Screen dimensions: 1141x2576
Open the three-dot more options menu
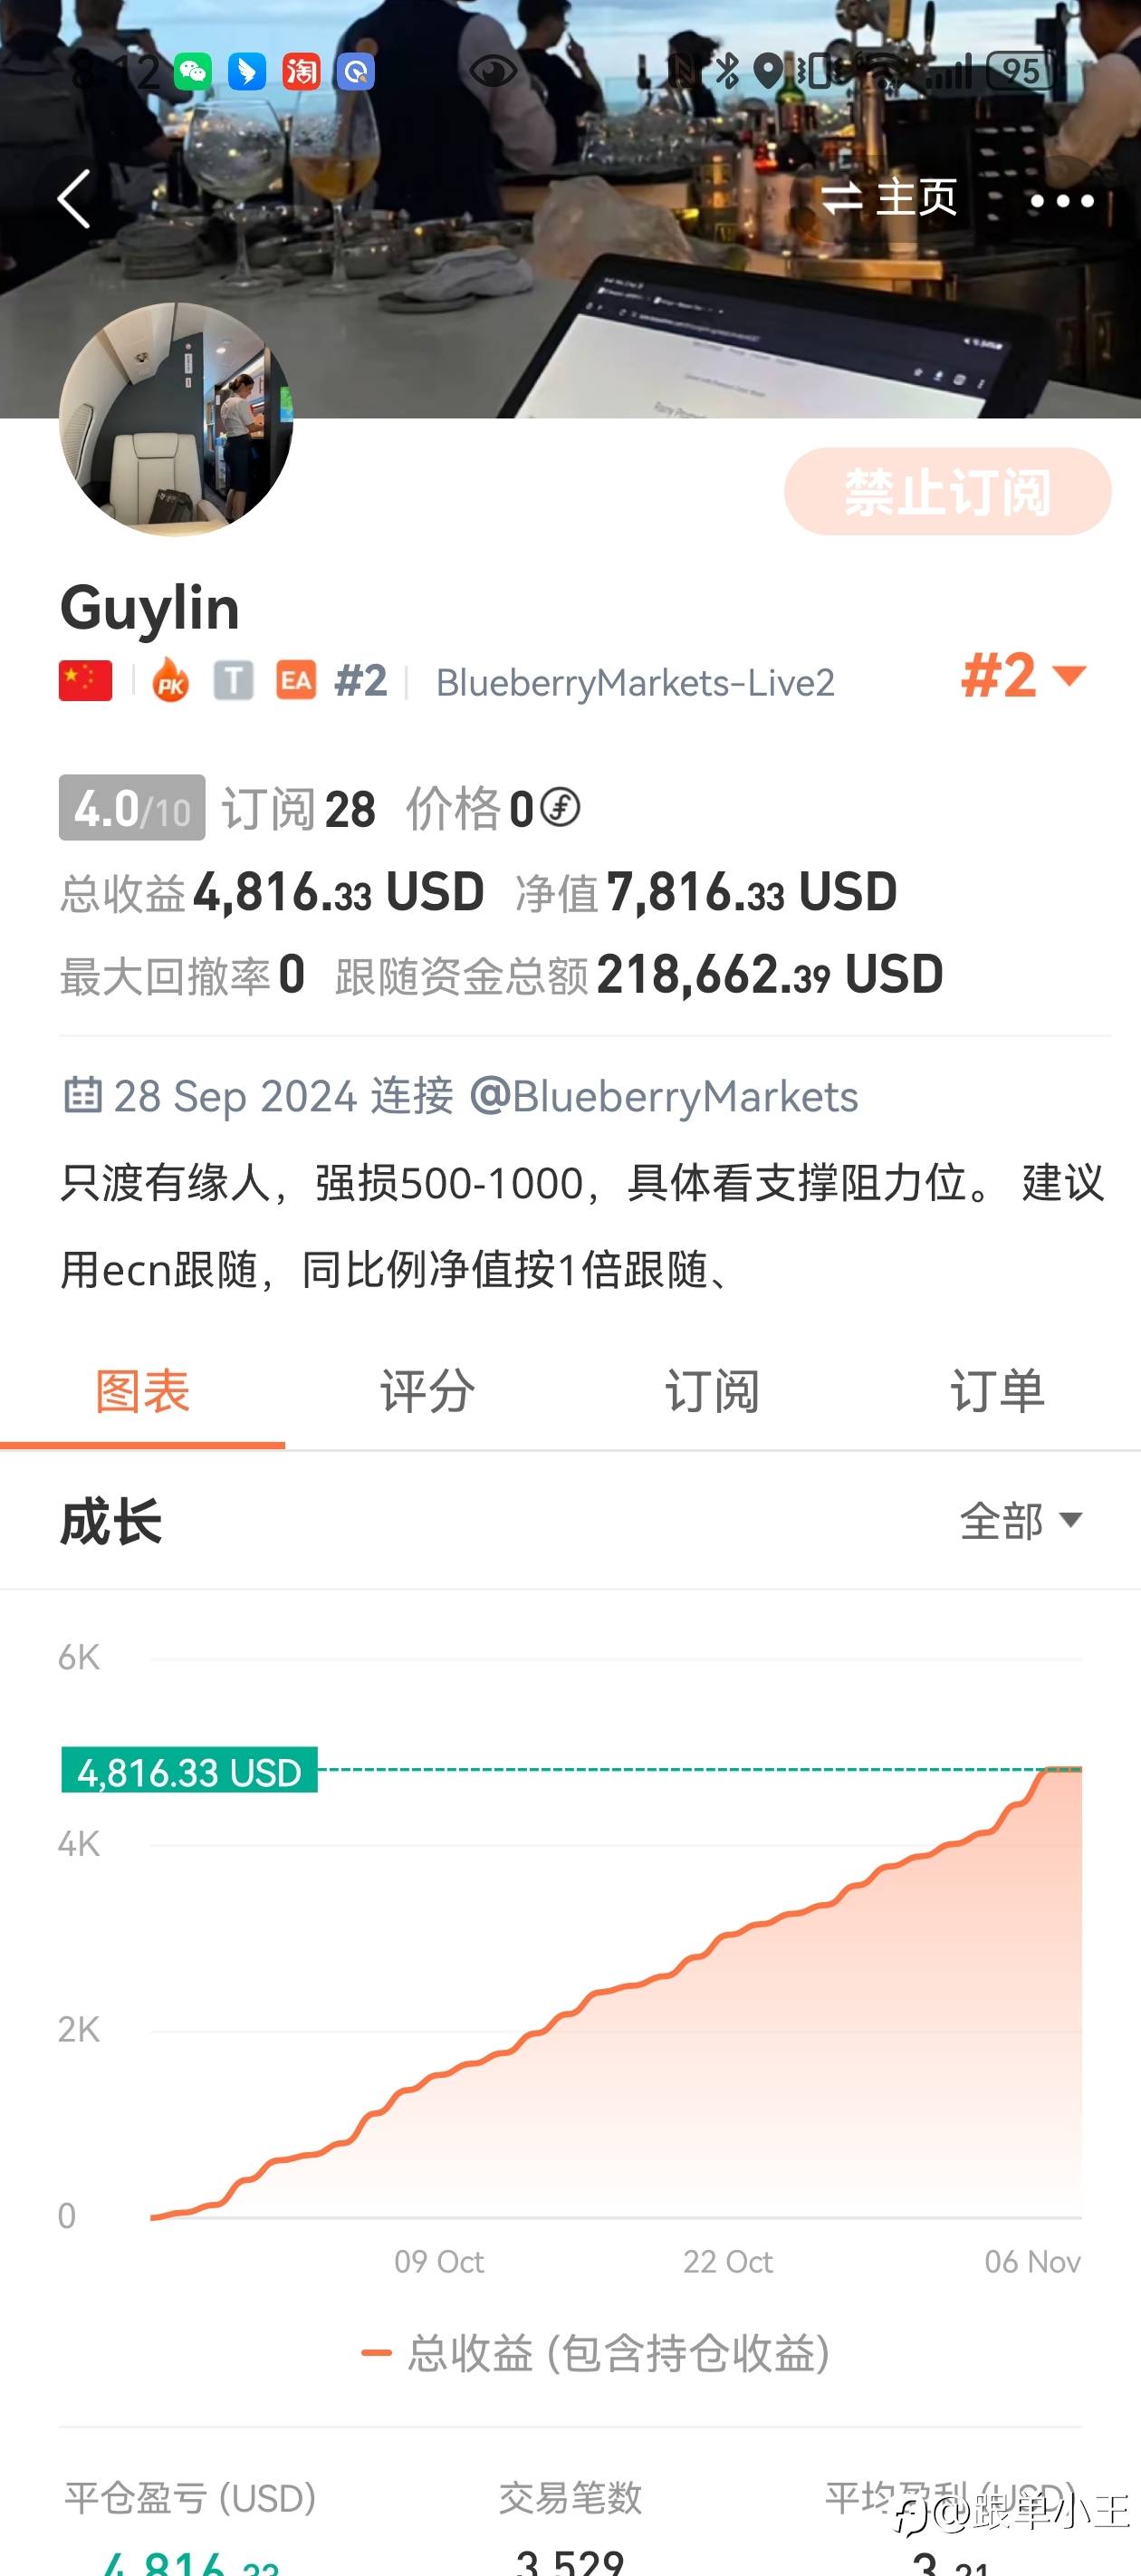(x=1061, y=201)
